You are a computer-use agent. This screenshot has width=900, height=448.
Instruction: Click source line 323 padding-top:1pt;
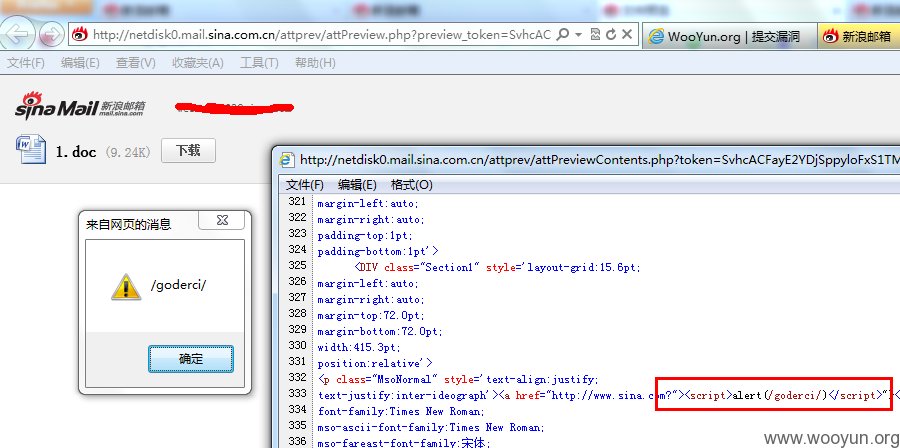point(365,235)
